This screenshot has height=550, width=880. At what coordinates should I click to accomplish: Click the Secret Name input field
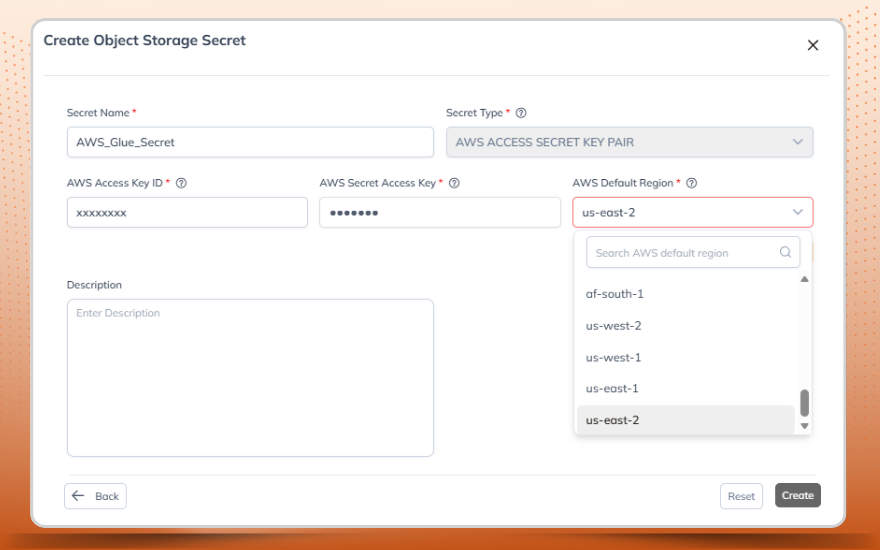pos(250,142)
